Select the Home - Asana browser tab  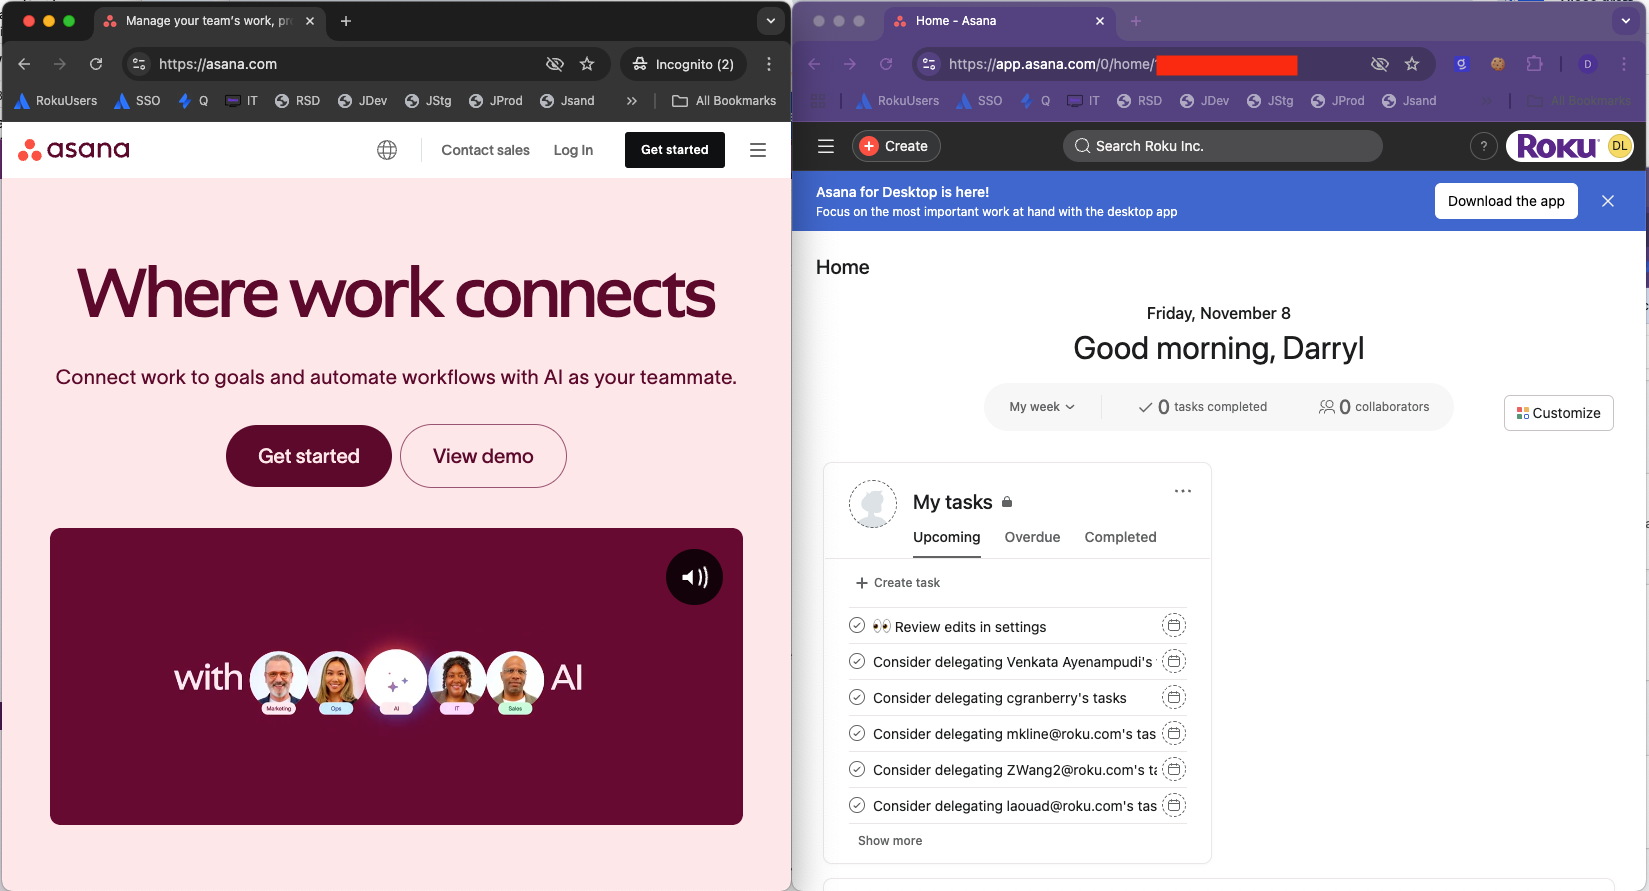pos(1000,21)
